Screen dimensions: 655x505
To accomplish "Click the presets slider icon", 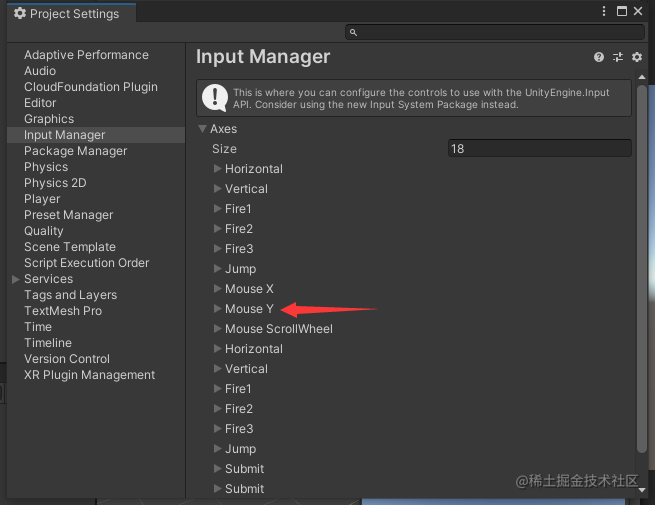I will coord(618,58).
